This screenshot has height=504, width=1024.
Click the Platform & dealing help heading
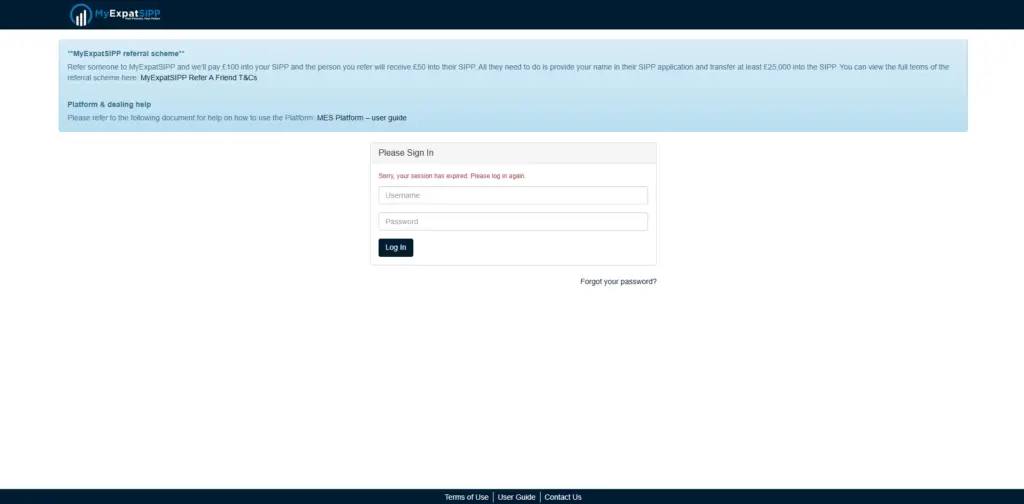pyautogui.click(x=109, y=104)
